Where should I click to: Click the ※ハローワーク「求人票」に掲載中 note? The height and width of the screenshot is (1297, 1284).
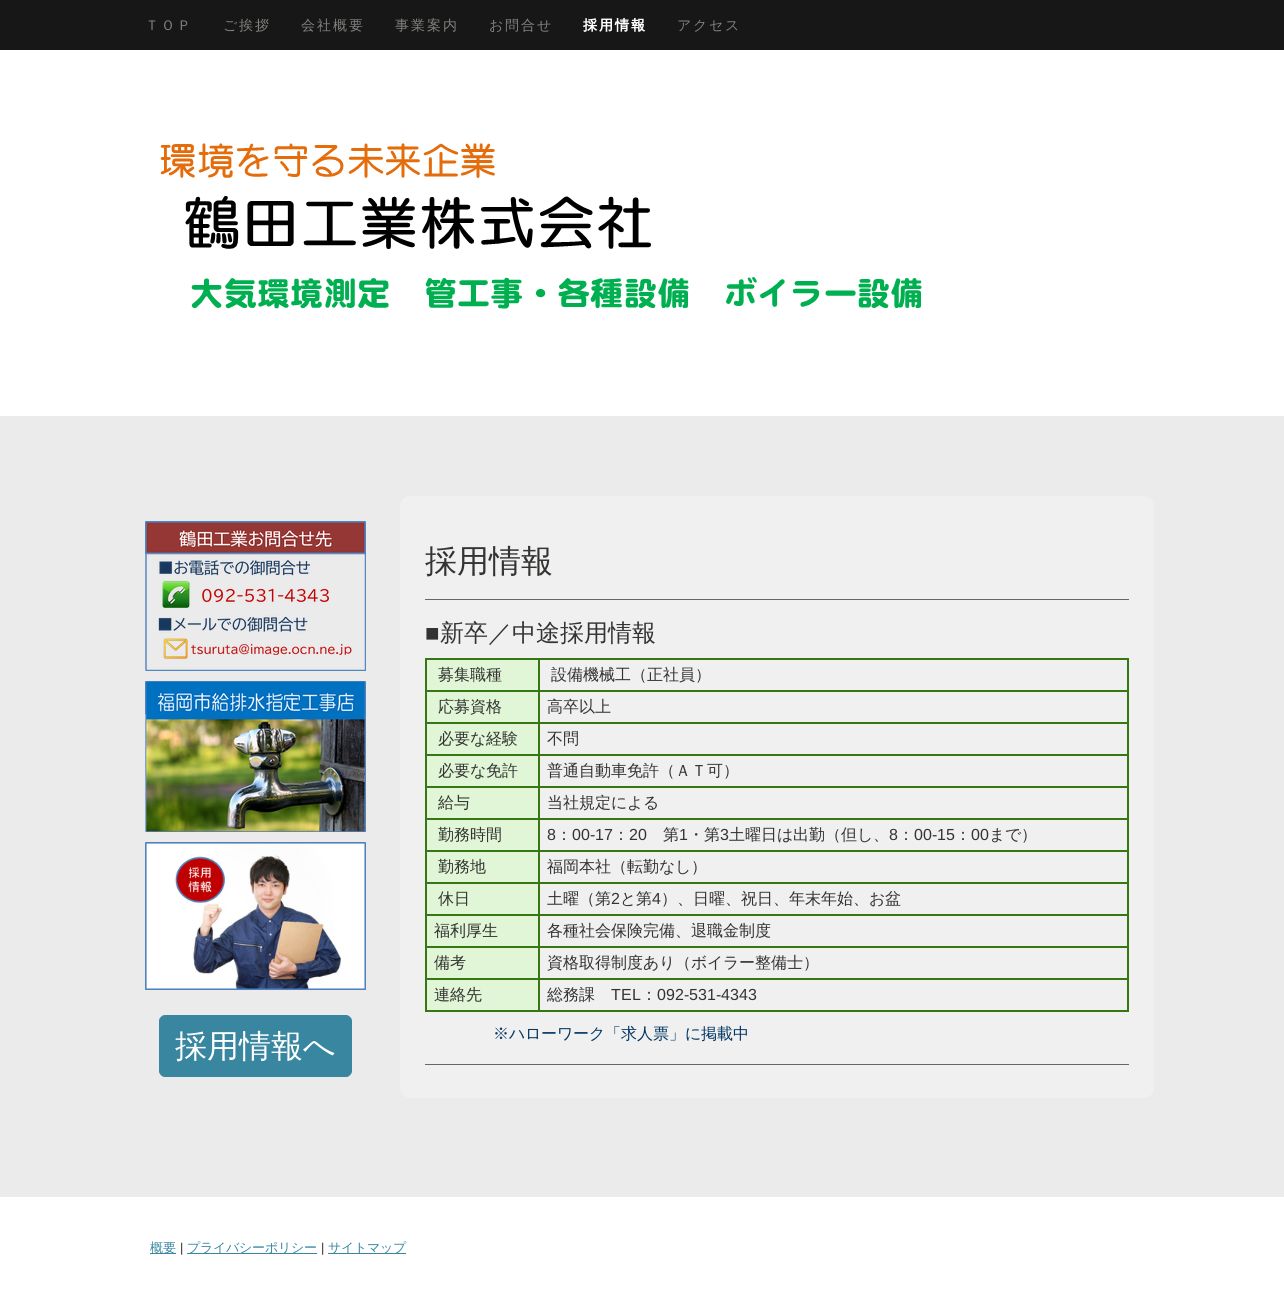[620, 1034]
